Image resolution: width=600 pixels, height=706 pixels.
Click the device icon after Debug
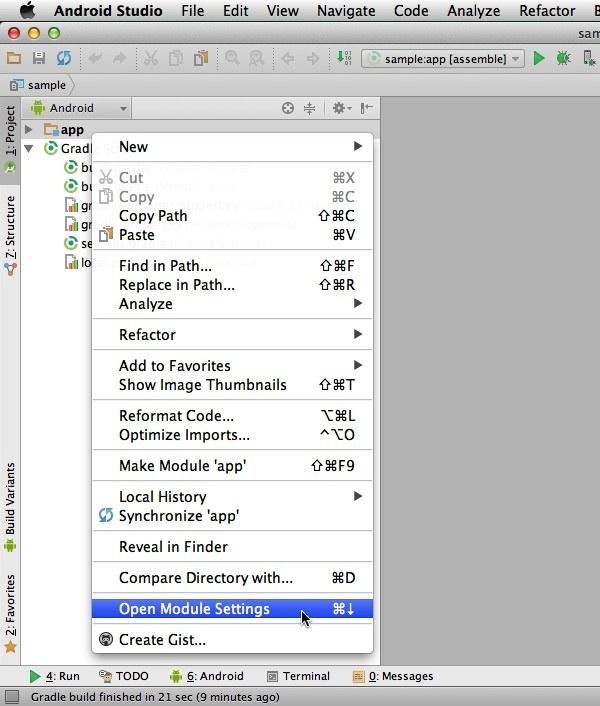588,59
